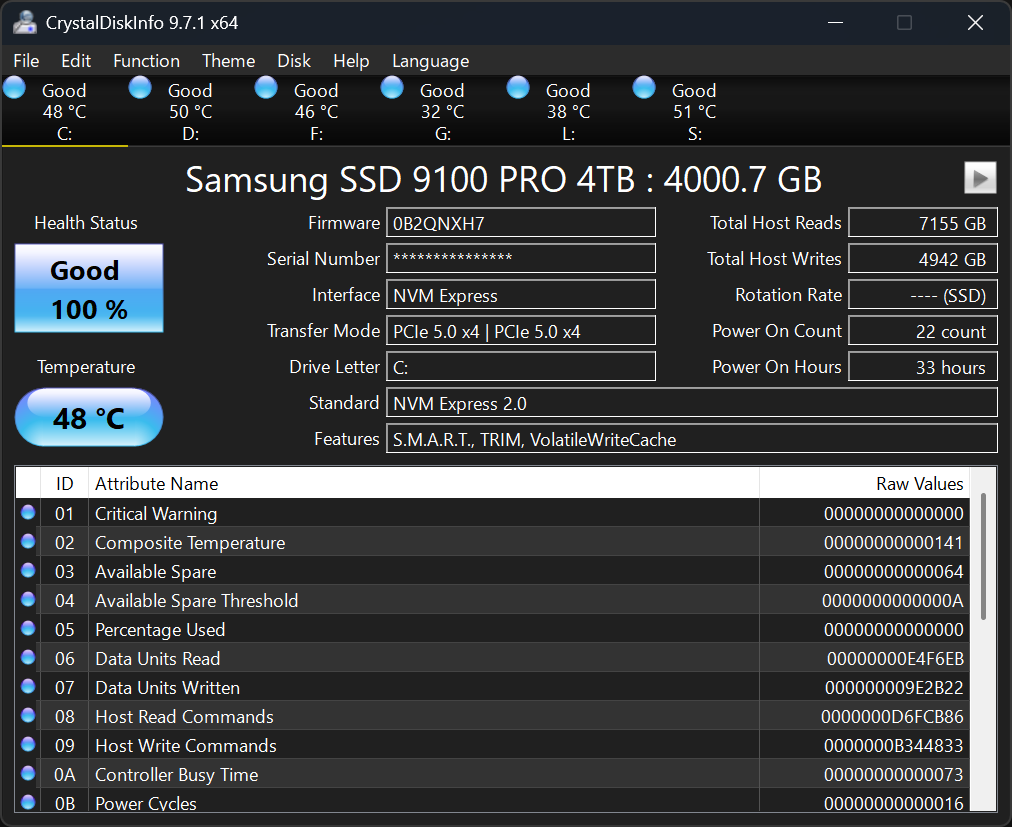Click the Firmware field 0B2QNXH7
Viewport: 1012px width, 827px height.
[x=521, y=223]
